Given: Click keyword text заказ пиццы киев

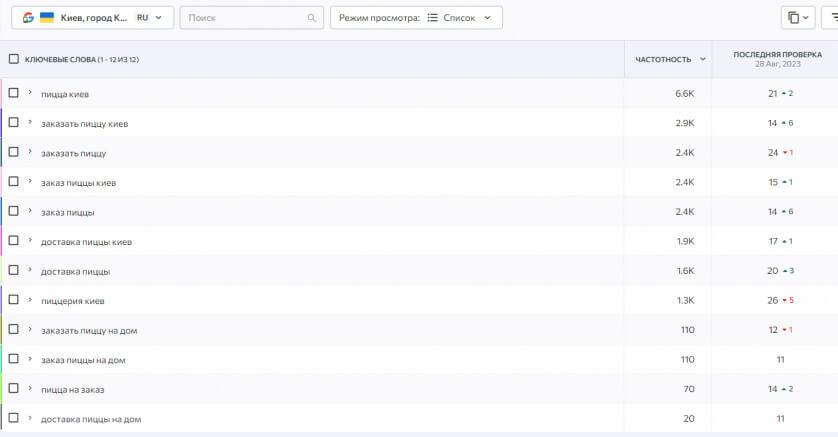Looking at the screenshot, I should (x=79, y=183).
